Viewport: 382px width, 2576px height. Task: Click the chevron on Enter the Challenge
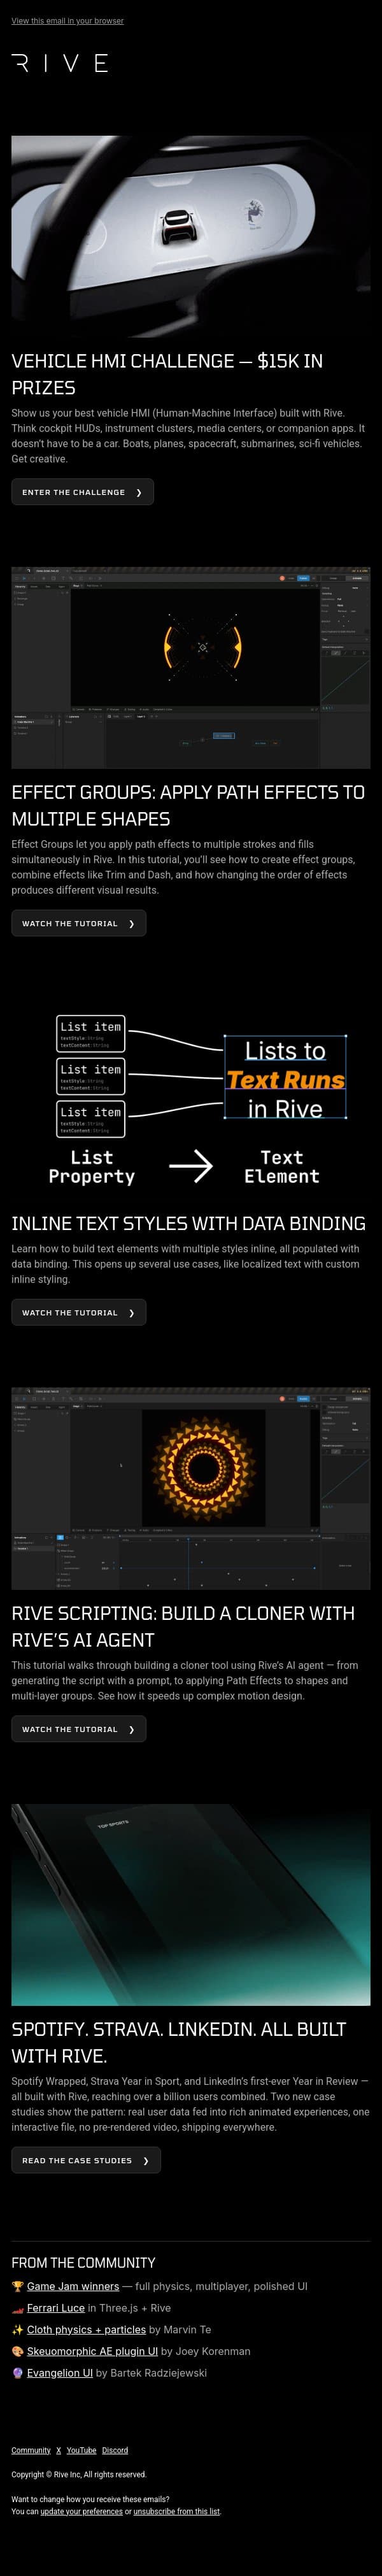(x=139, y=492)
